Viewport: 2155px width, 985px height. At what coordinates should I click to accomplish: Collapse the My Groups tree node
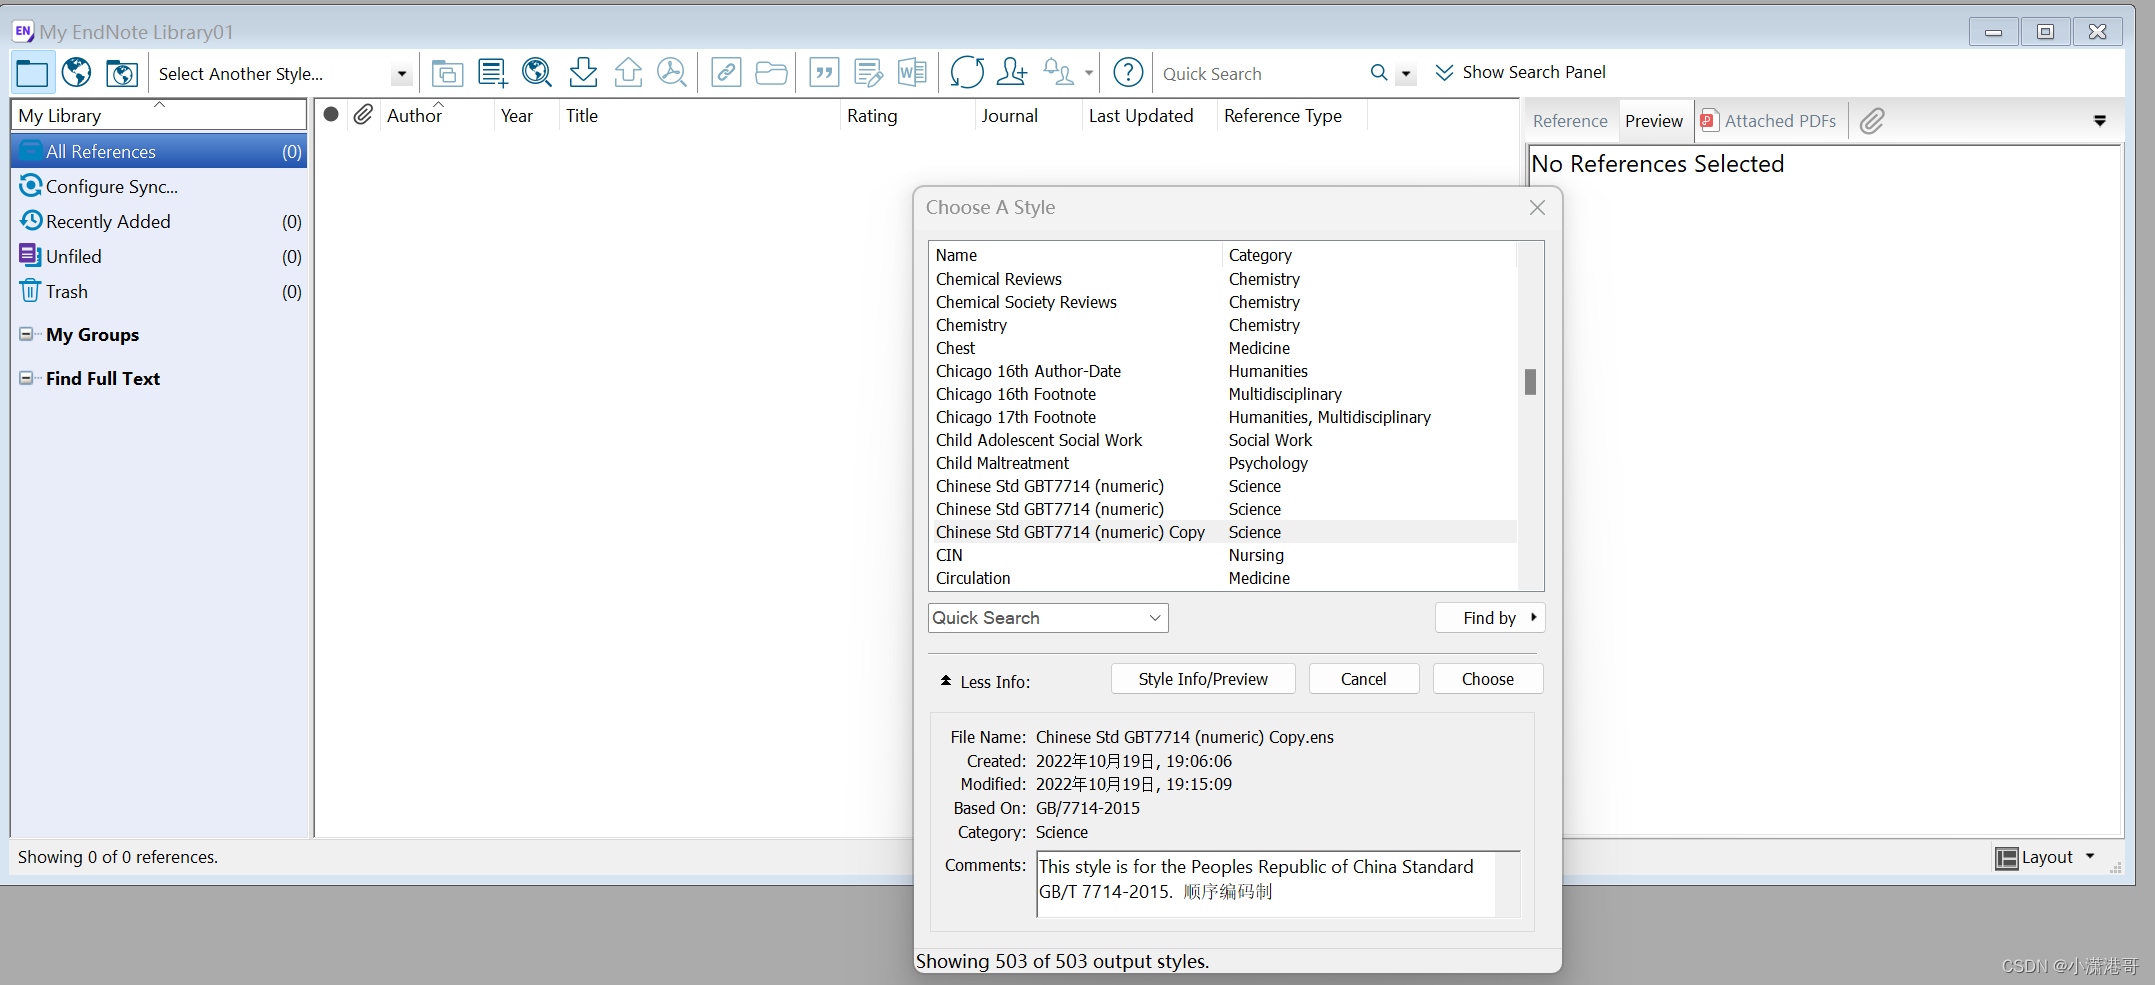click(26, 334)
